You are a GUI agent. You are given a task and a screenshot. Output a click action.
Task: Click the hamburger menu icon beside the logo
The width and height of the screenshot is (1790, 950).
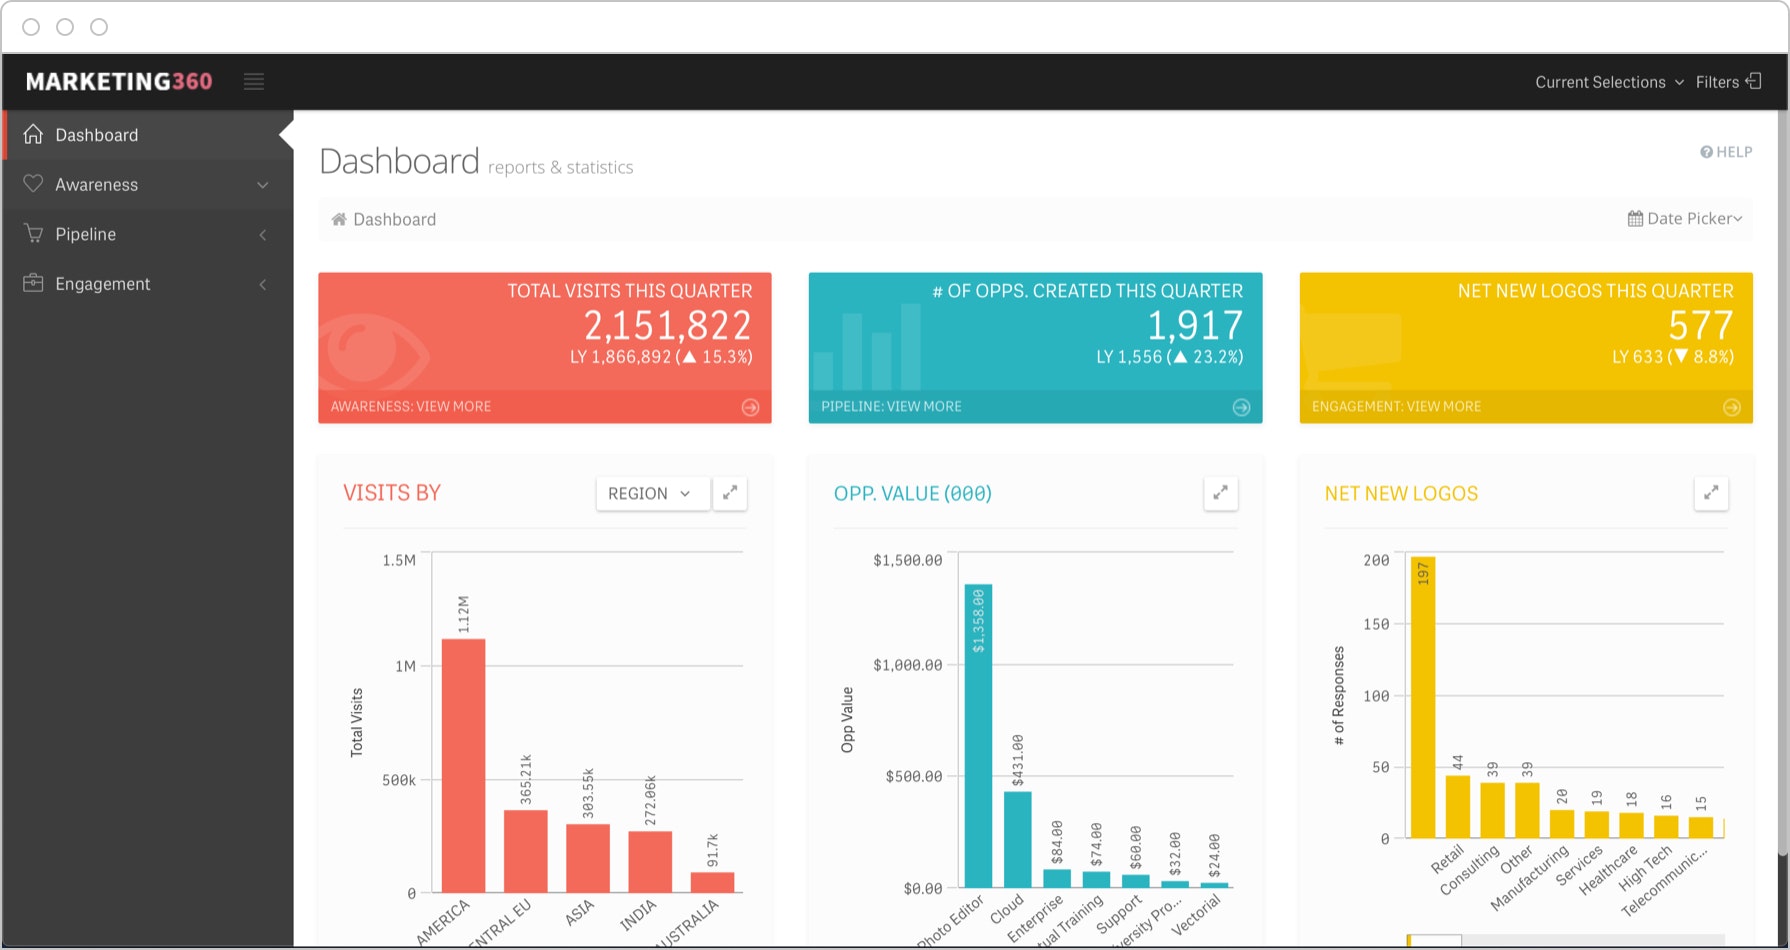click(254, 82)
